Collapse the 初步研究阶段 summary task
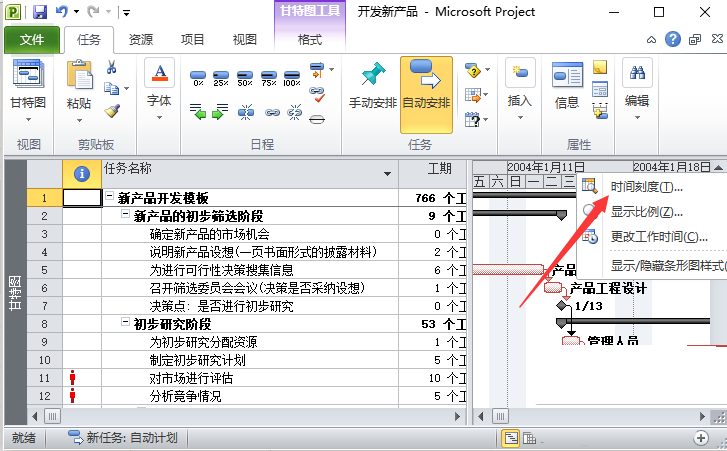 pyautogui.click(x=125, y=322)
